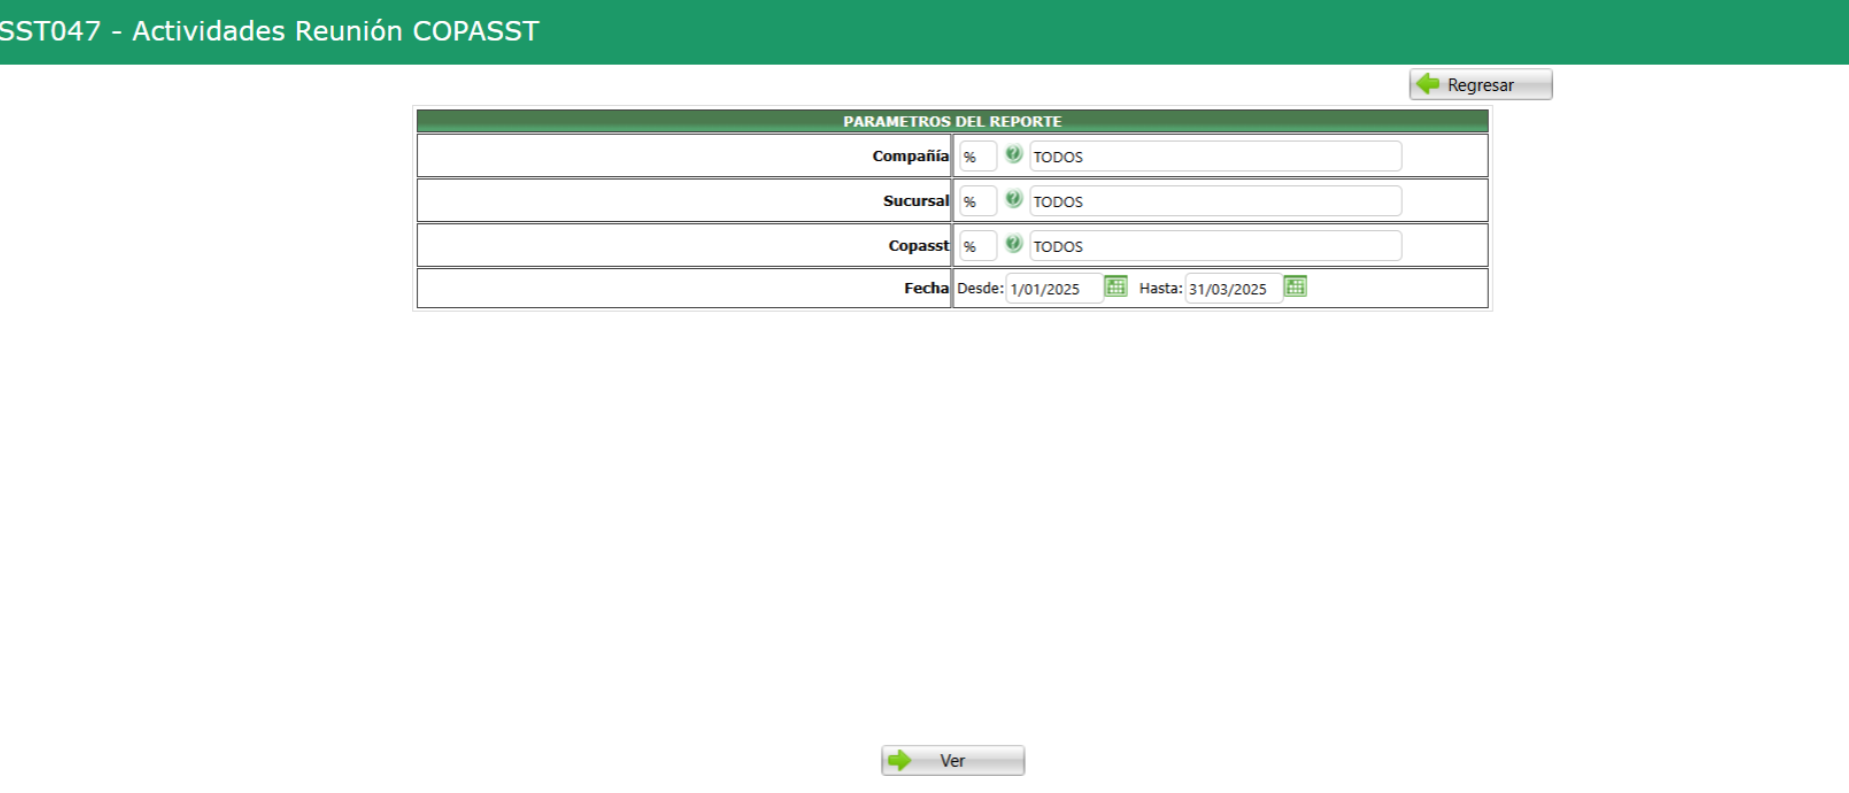The width and height of the screenshot is (1849, 793).
Task: Click the PARAMETROS DEL REPORTE header
Action: point(952,121)
